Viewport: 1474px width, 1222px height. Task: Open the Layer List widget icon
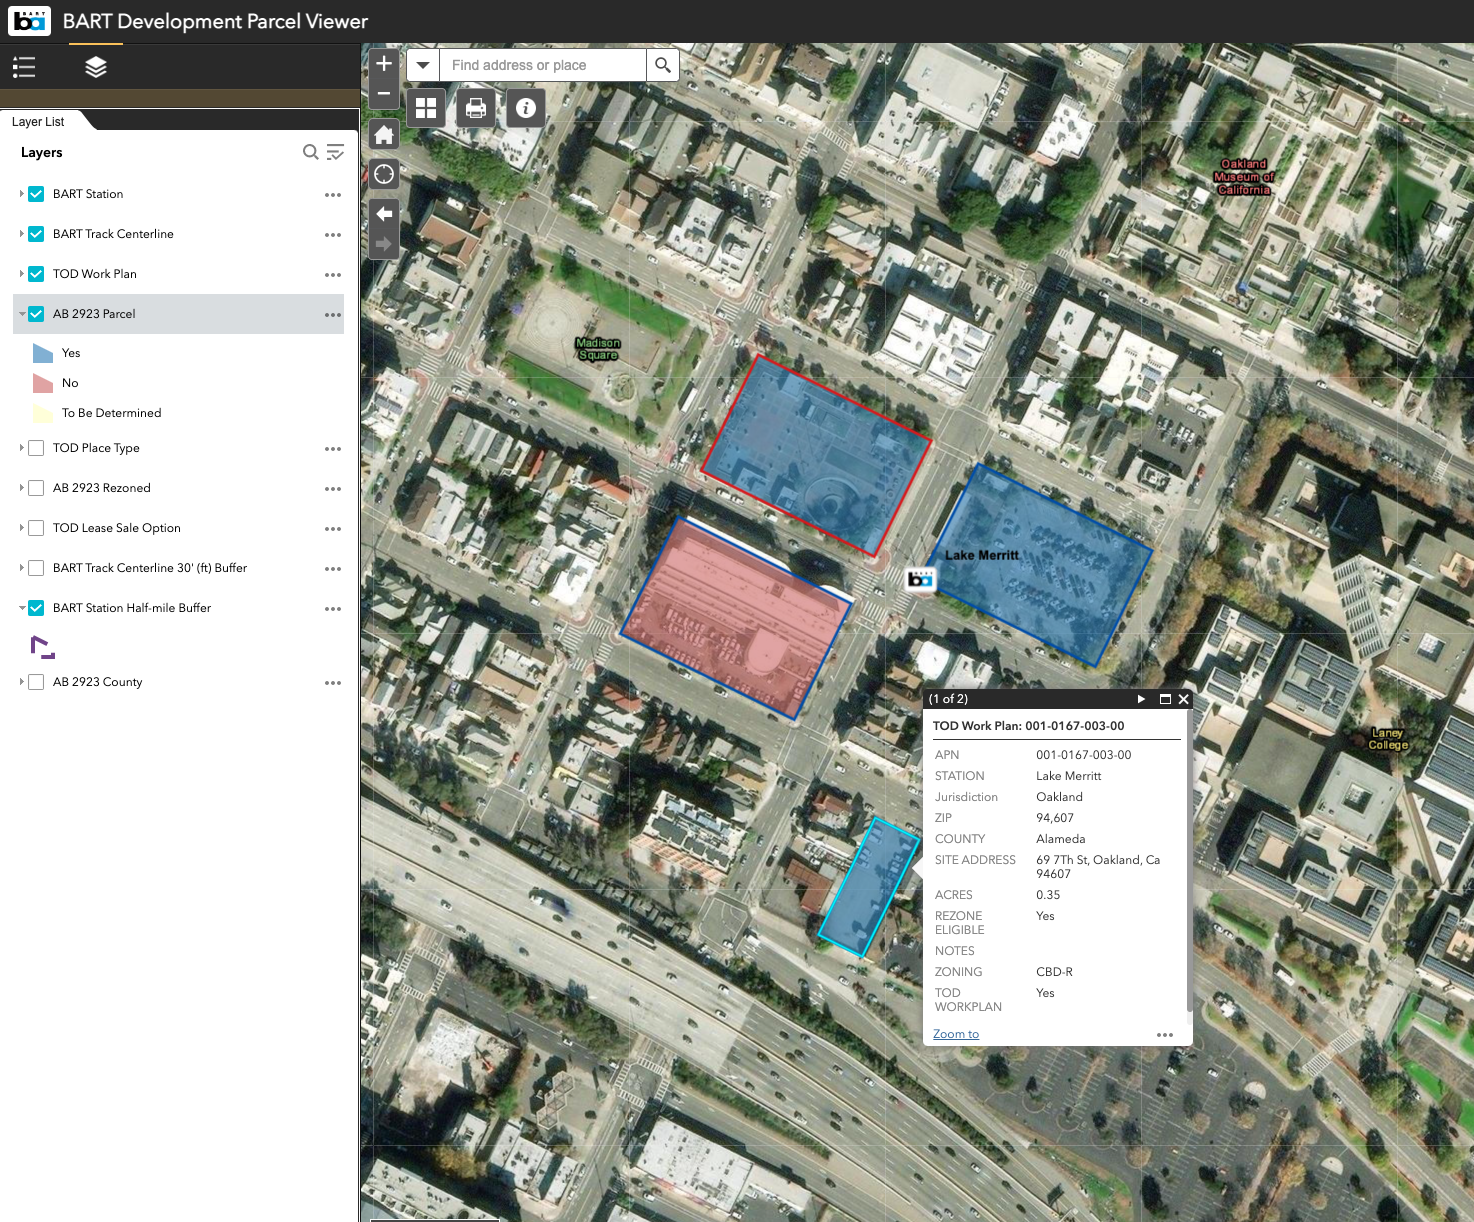click(x=96, y=67)
